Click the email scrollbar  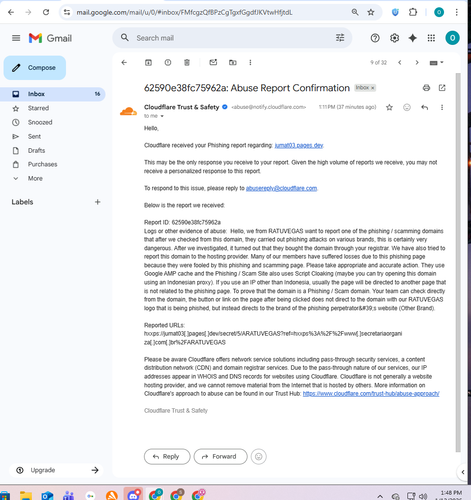(458, 262)
